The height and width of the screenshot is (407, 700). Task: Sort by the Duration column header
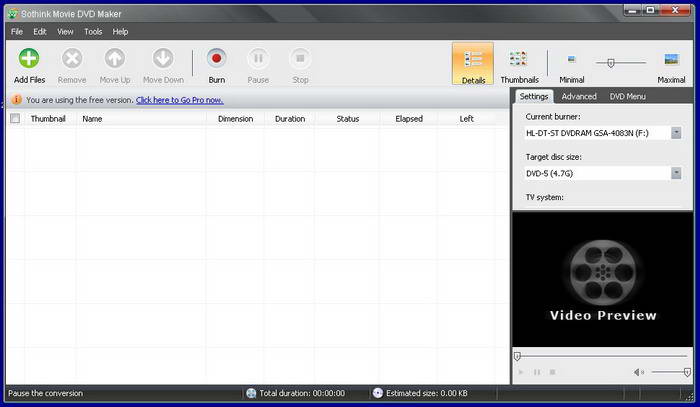coord(290,119)
